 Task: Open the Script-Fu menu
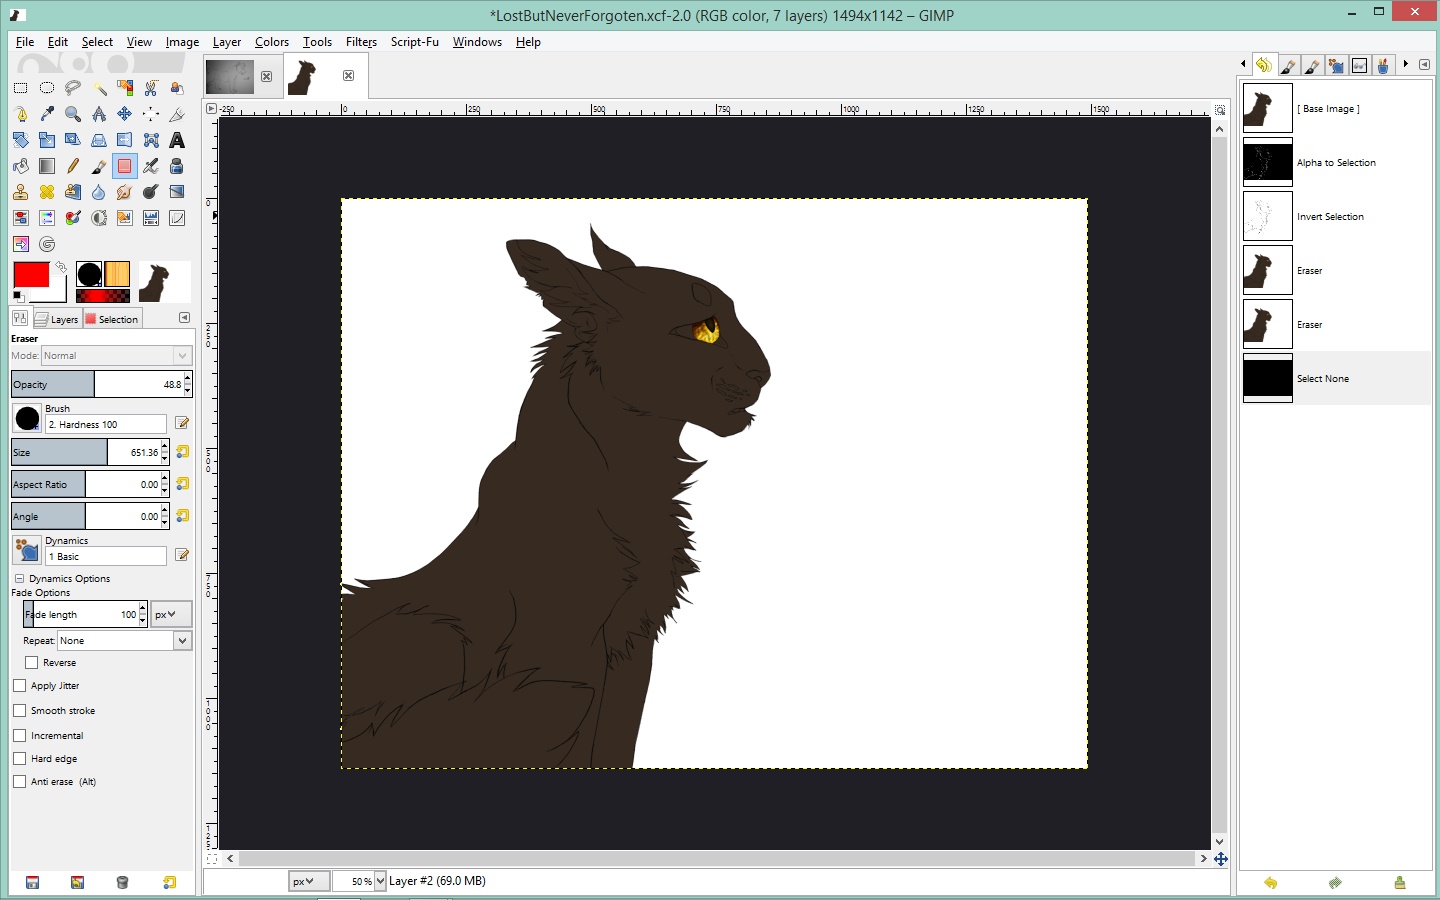point(414,42)
